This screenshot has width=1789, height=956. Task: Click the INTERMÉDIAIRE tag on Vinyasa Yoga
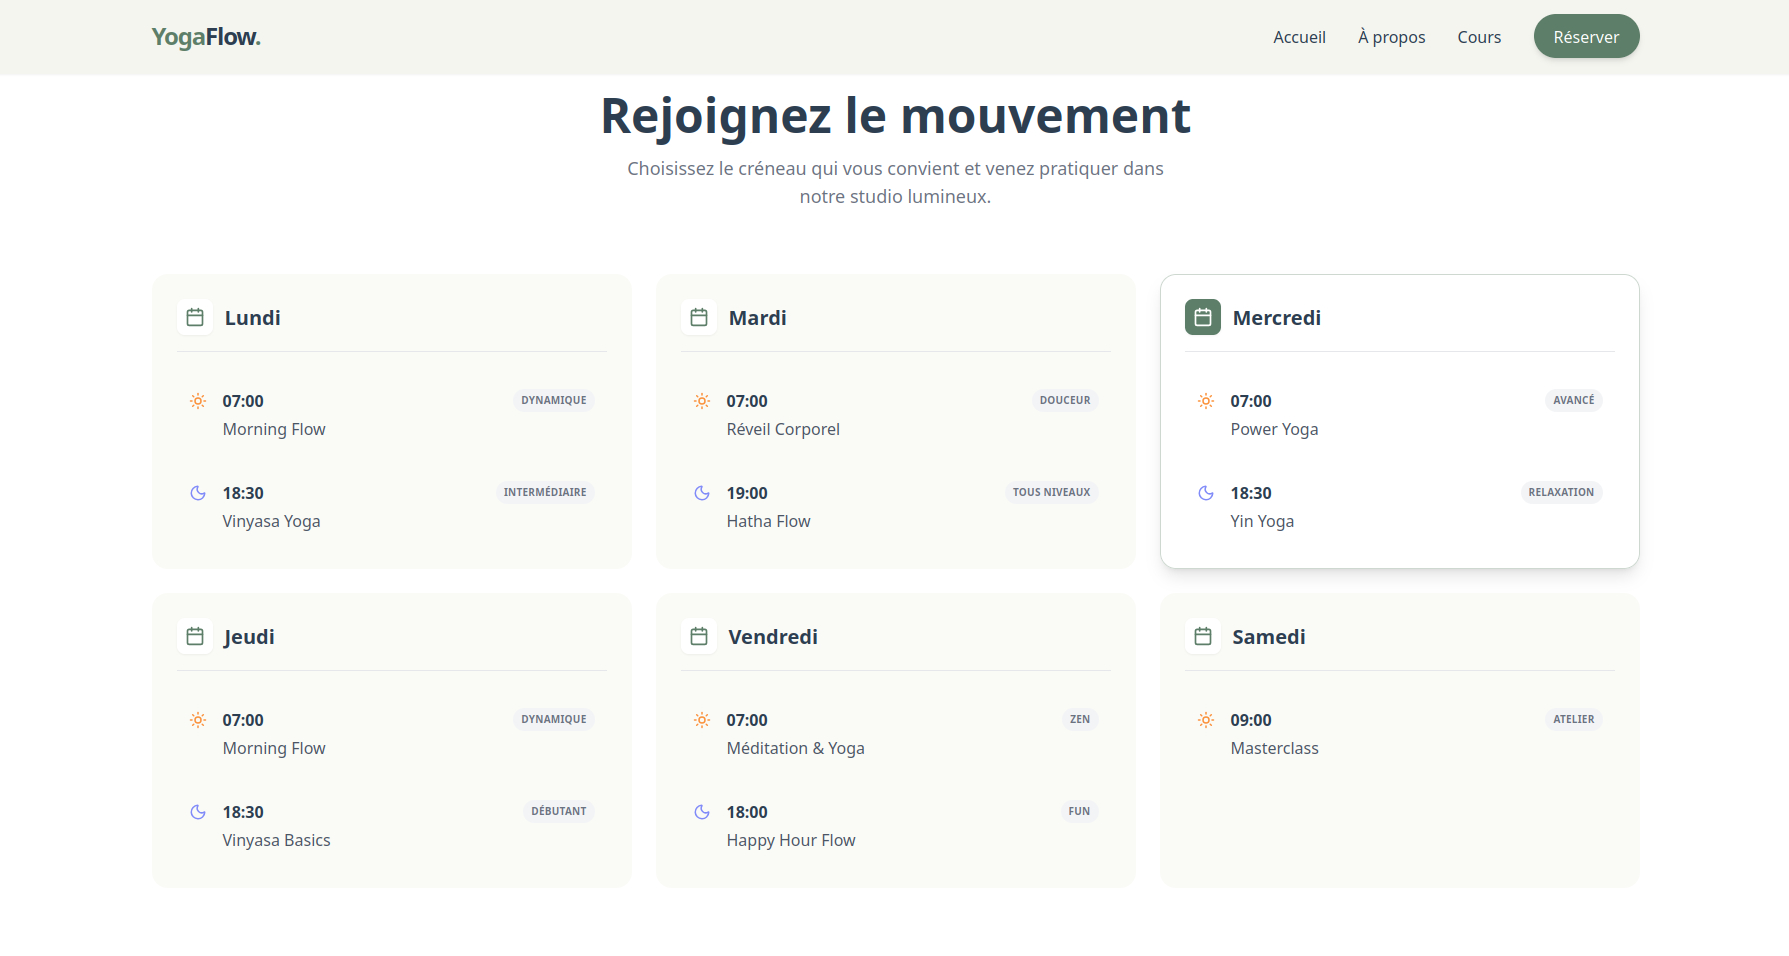(545, 493)
